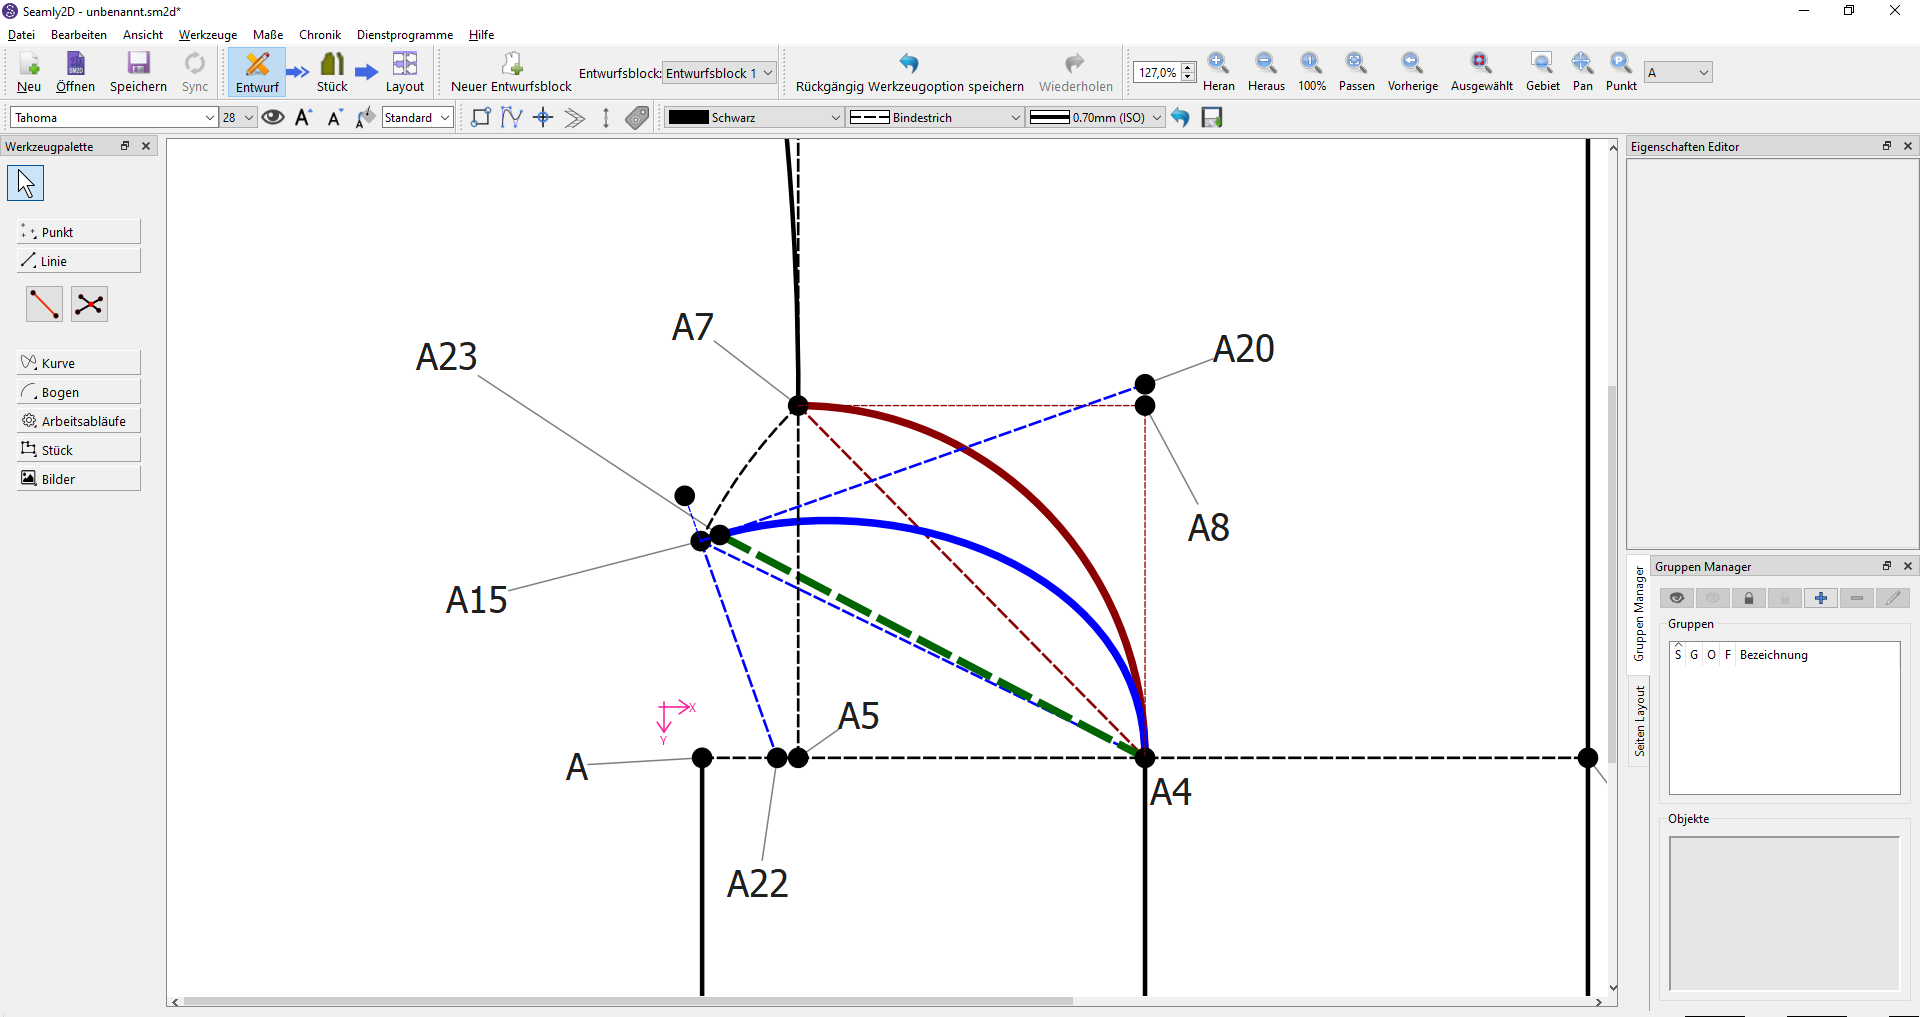Open the Werkzeuge menu
This screenshot has width=1920, height=1017.
(x=208, y=35)
